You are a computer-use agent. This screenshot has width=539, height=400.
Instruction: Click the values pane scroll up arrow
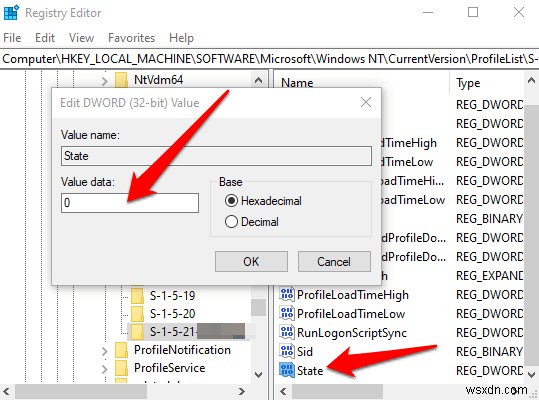point(531,80)
